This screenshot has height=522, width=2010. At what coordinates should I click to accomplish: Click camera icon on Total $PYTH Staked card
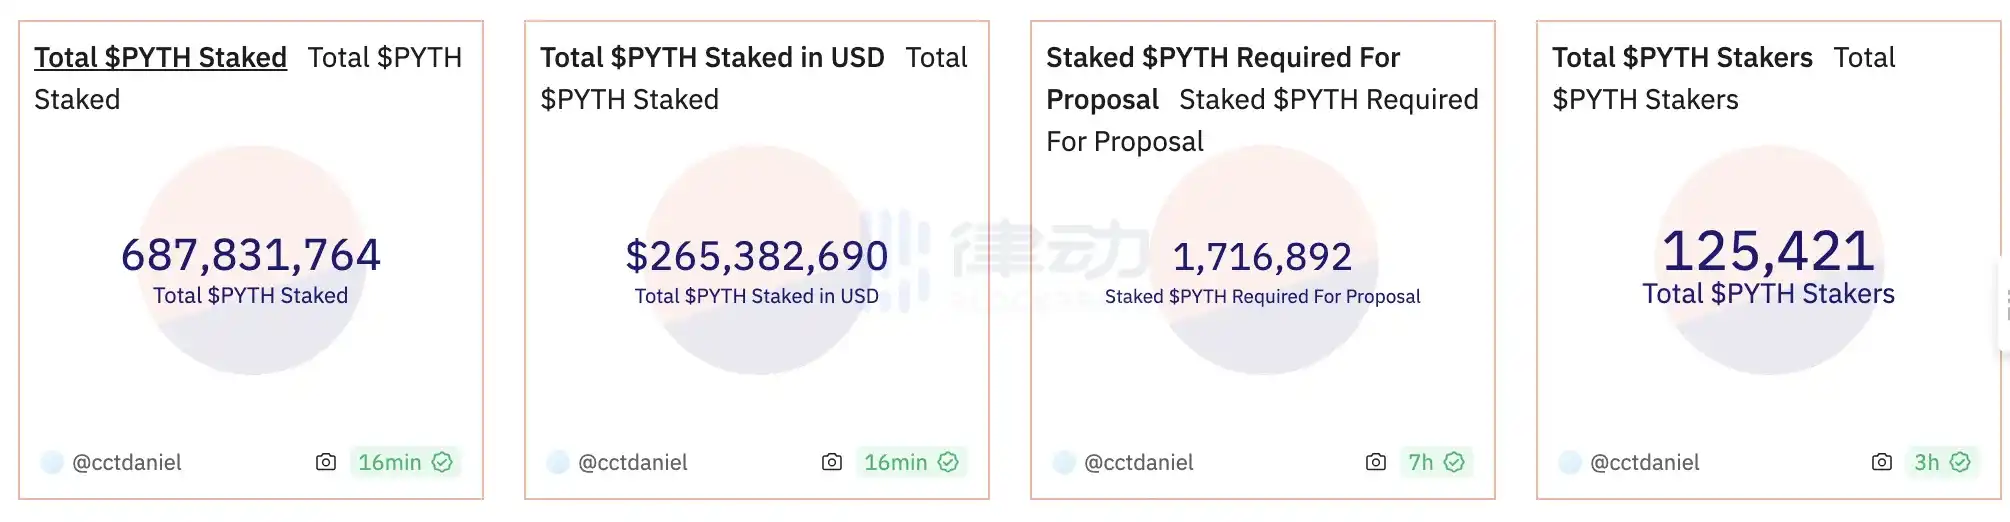click(326, 462)
